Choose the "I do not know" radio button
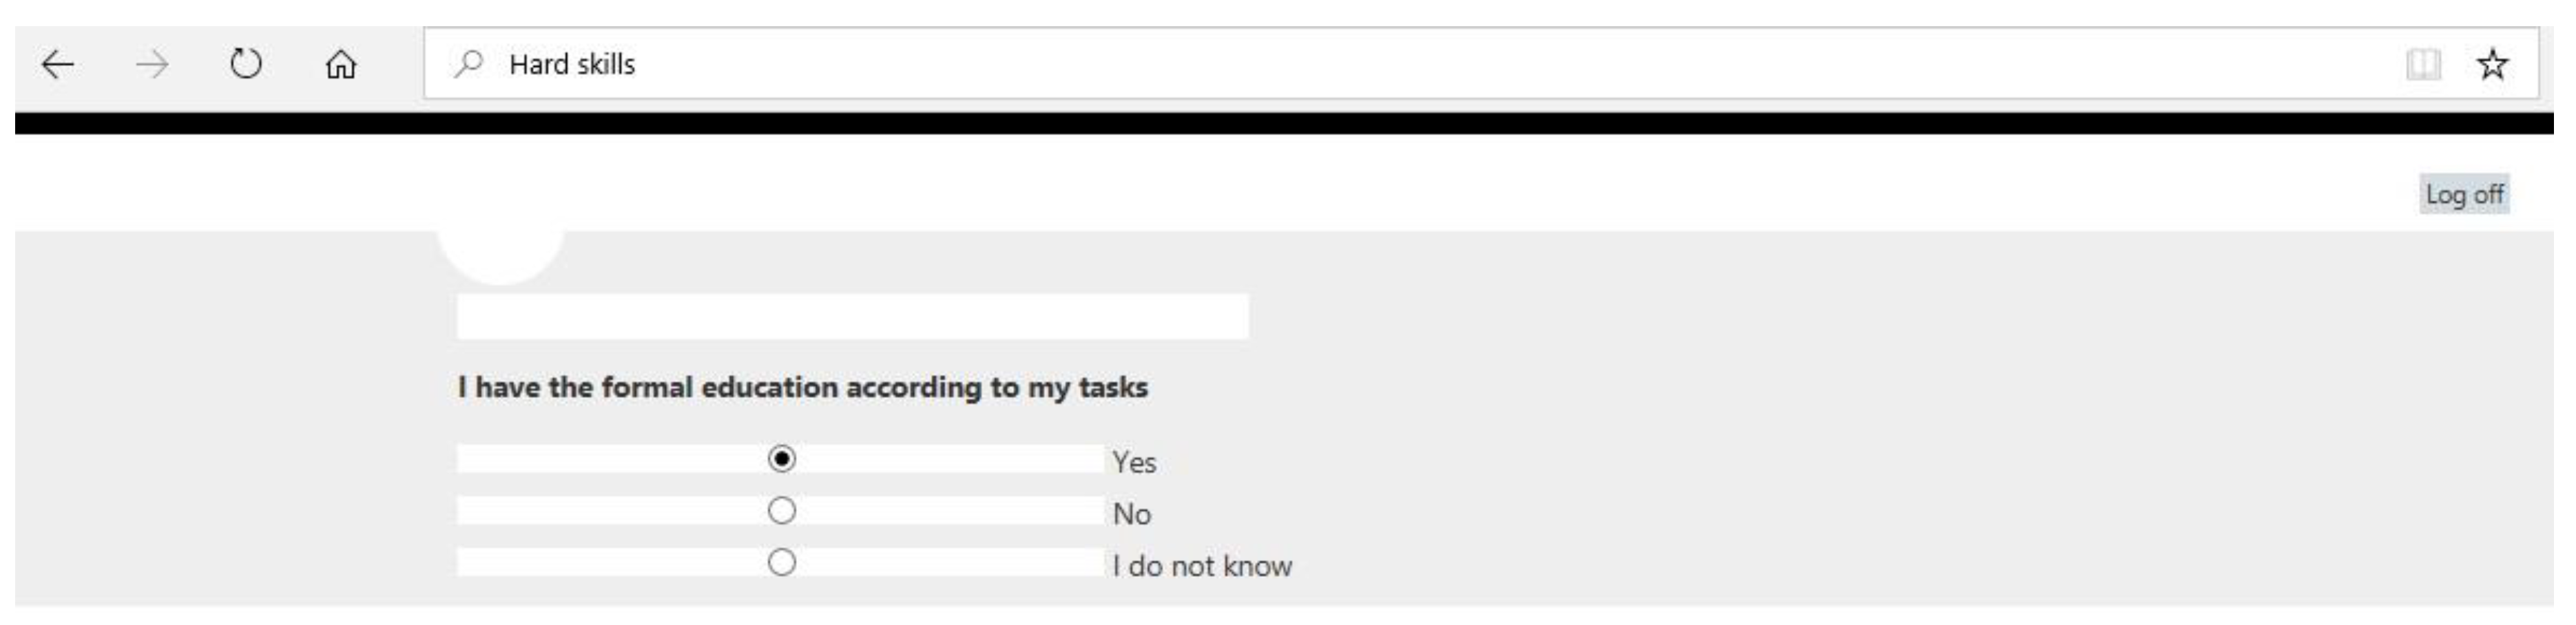2576x625 pixels. (x=782, y=563)
